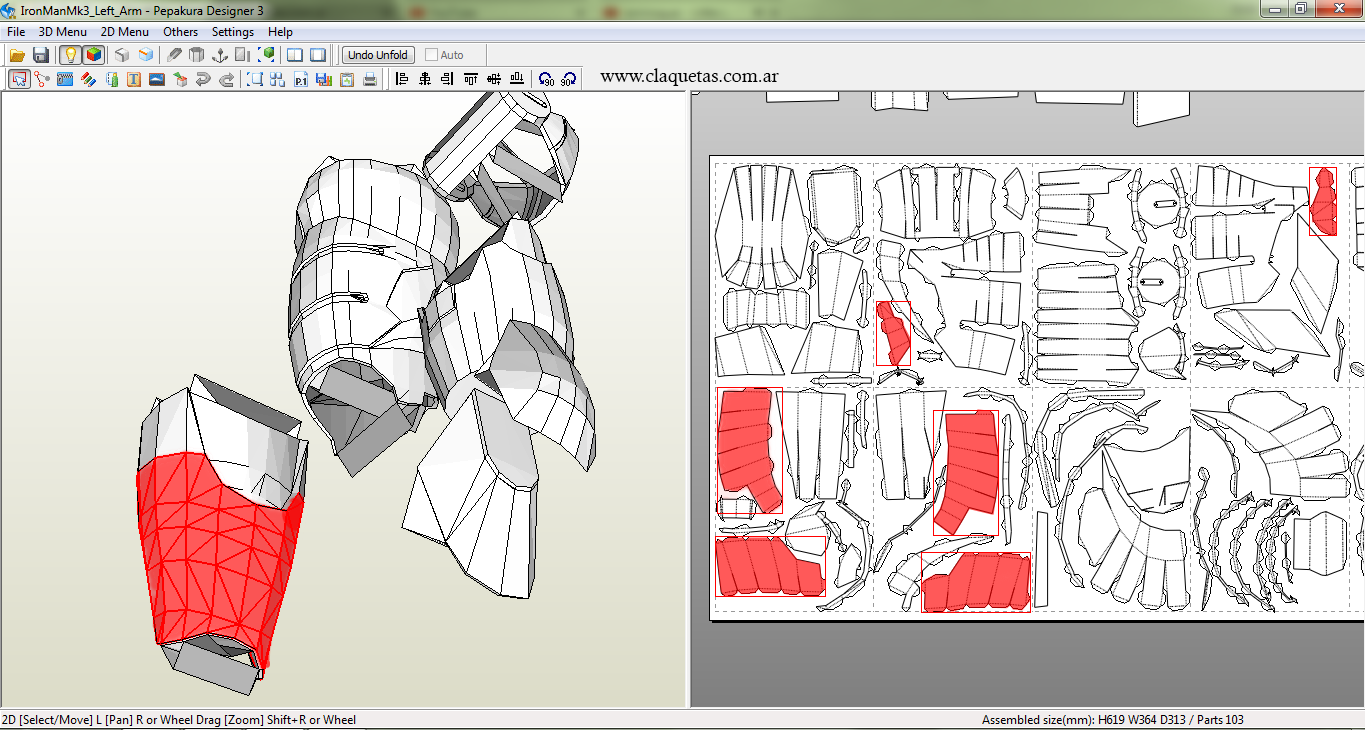Select the Select/Move arrow tool
This screenshot has width=1365, height=730.
[x=18, y=79]
